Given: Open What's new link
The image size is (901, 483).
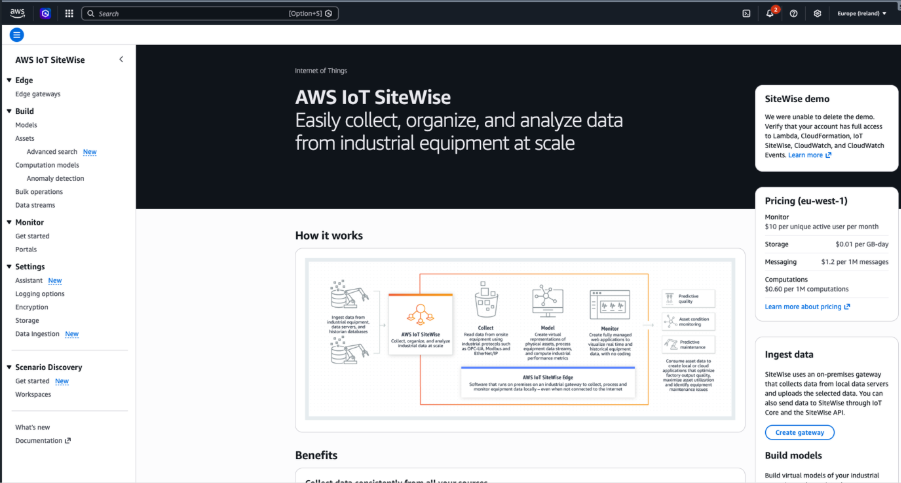Looking at the screenshot, I should (33, 427).
